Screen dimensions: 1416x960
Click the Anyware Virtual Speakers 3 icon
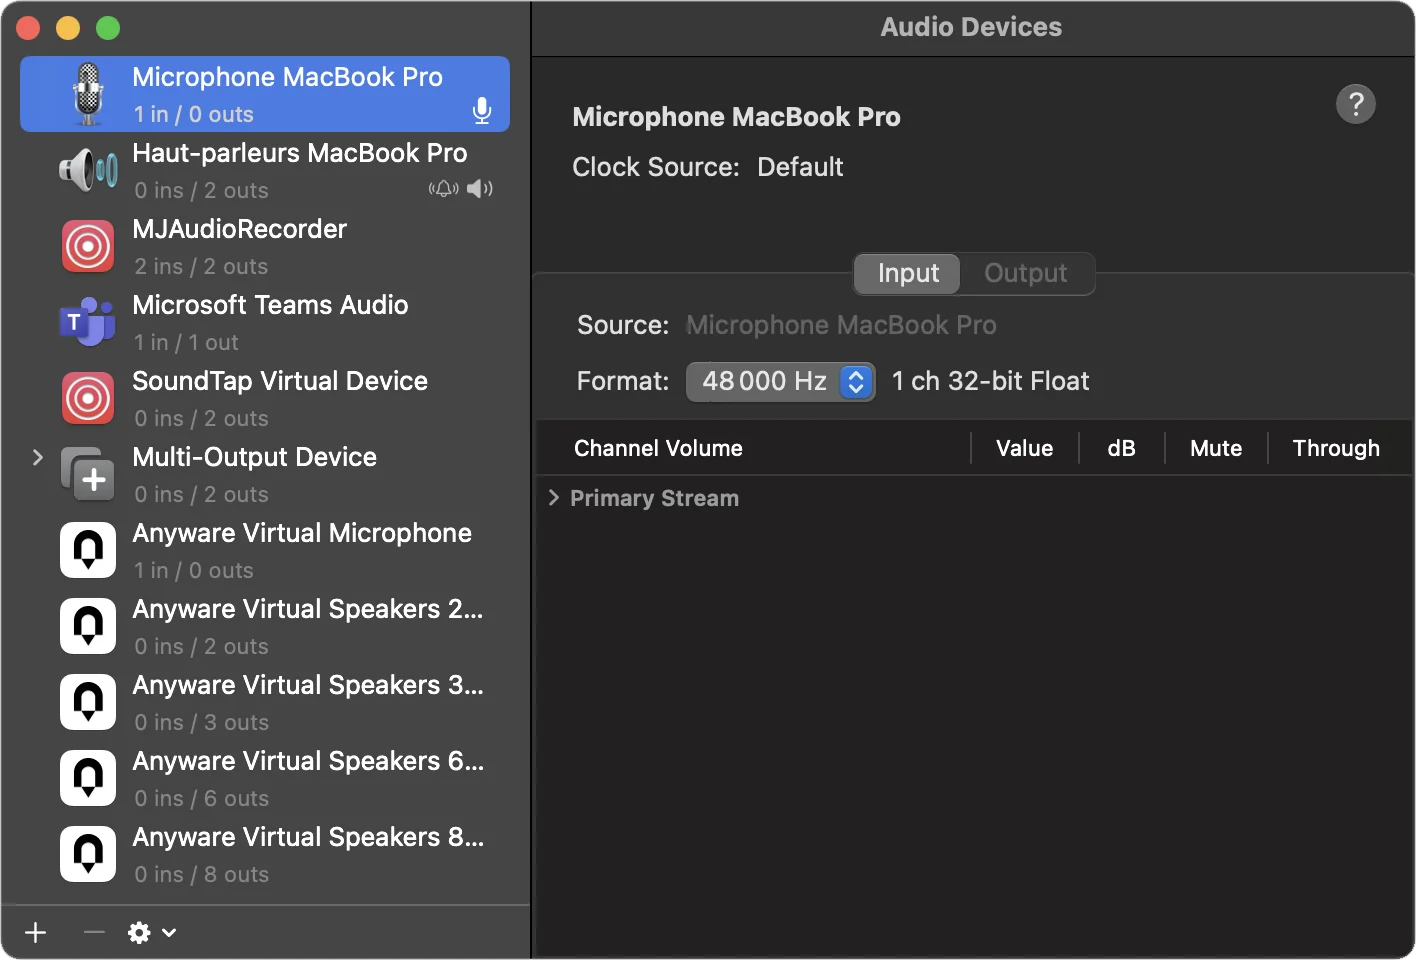[x=88, y=702]
